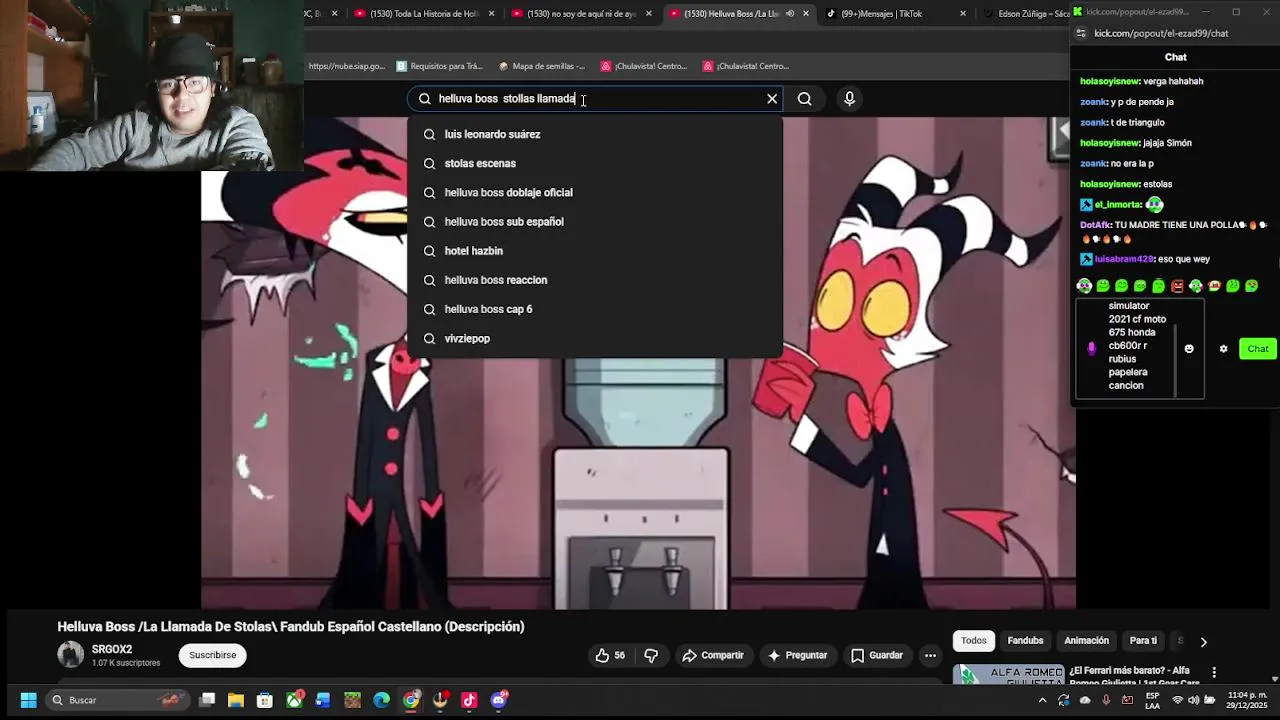This screenshot has width=1280, height=720.
Task: Insert the red angry face emote
Action: tap(1177, 286)
